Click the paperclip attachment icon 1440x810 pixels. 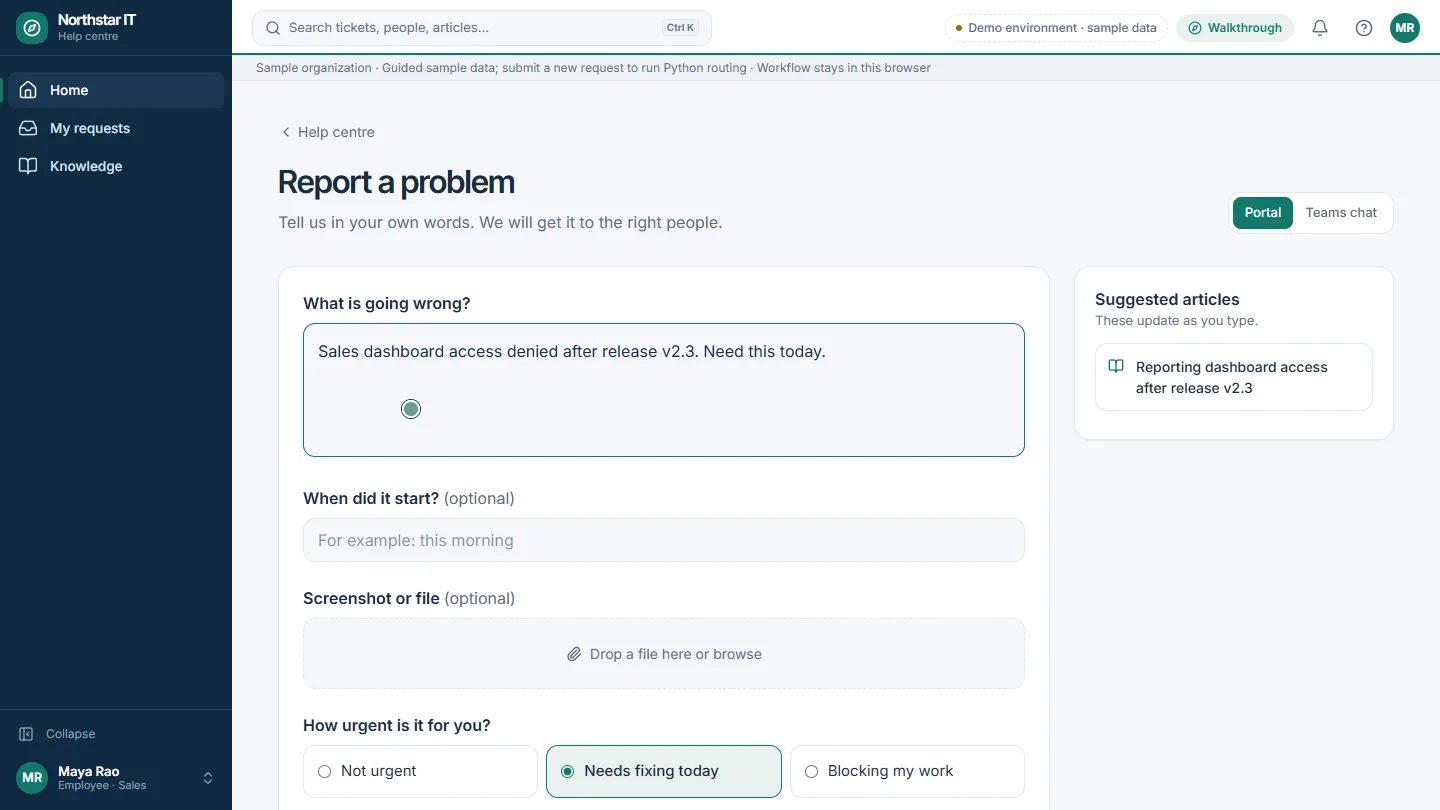tap(574, 654)
